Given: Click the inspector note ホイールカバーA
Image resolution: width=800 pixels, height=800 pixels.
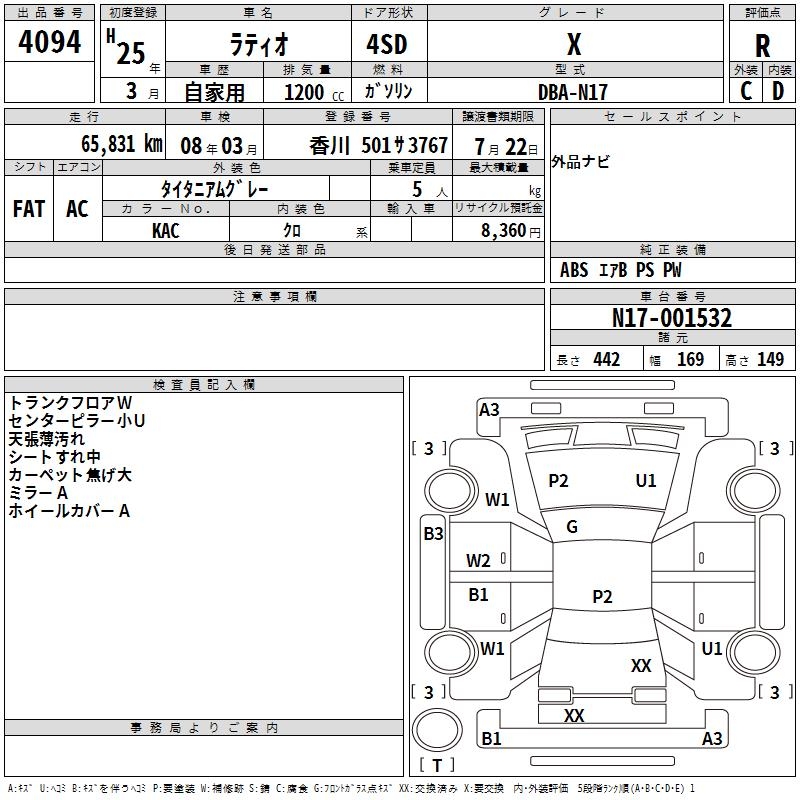Looking at the screenshot, I should [69, 510].
